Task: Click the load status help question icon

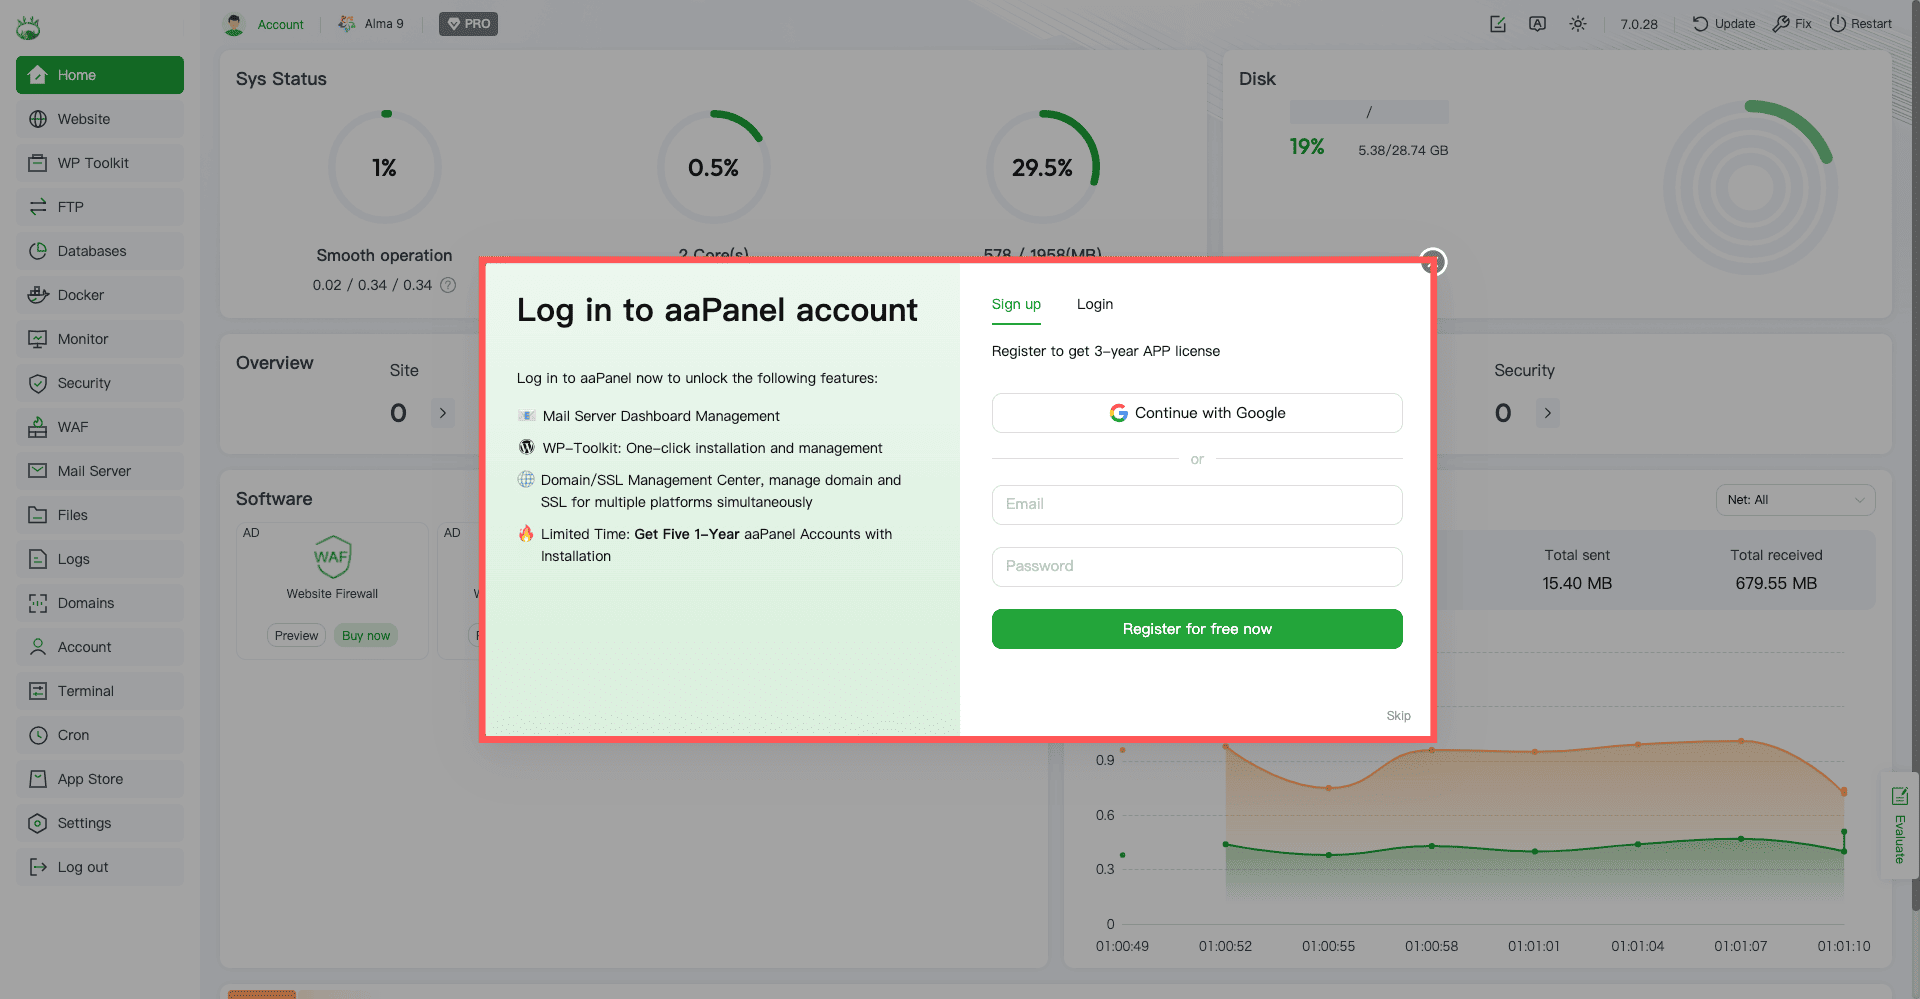Action: (448, 285)
